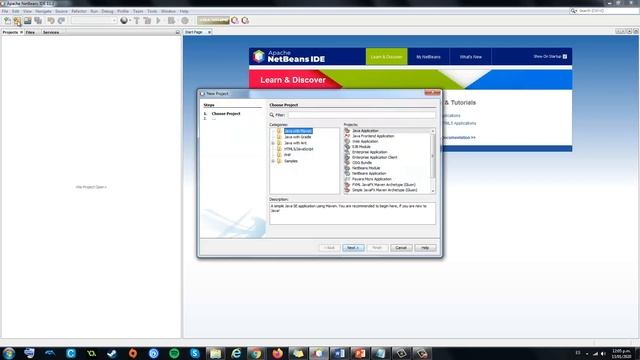Screen dimensions: 640x360
Task: Toggle the Show On Startup checkbox
Action: coord(565,56)
